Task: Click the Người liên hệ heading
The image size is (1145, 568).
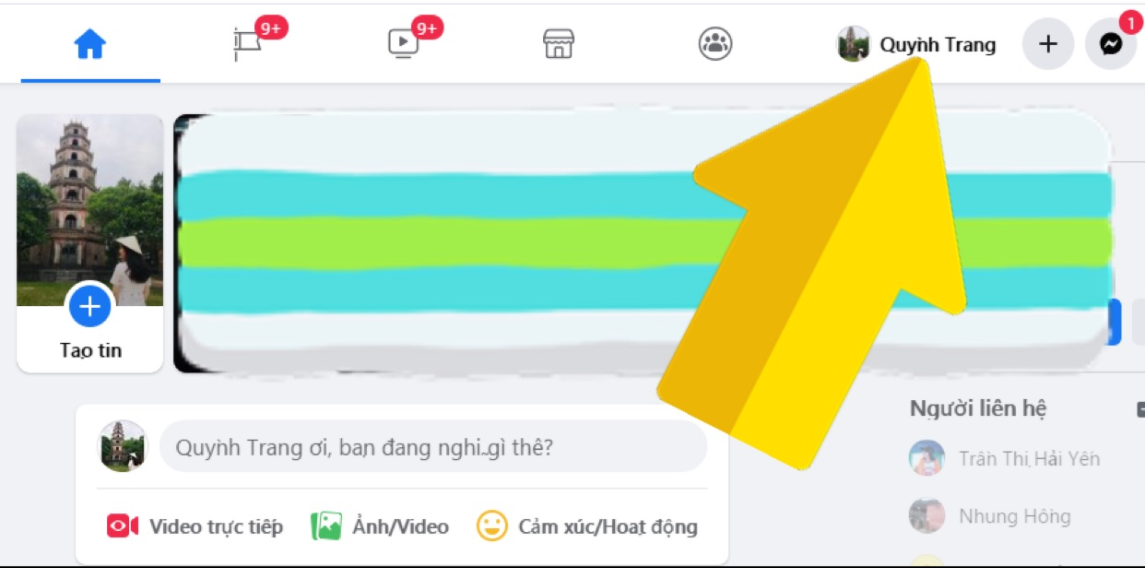Action: point(978,409)
